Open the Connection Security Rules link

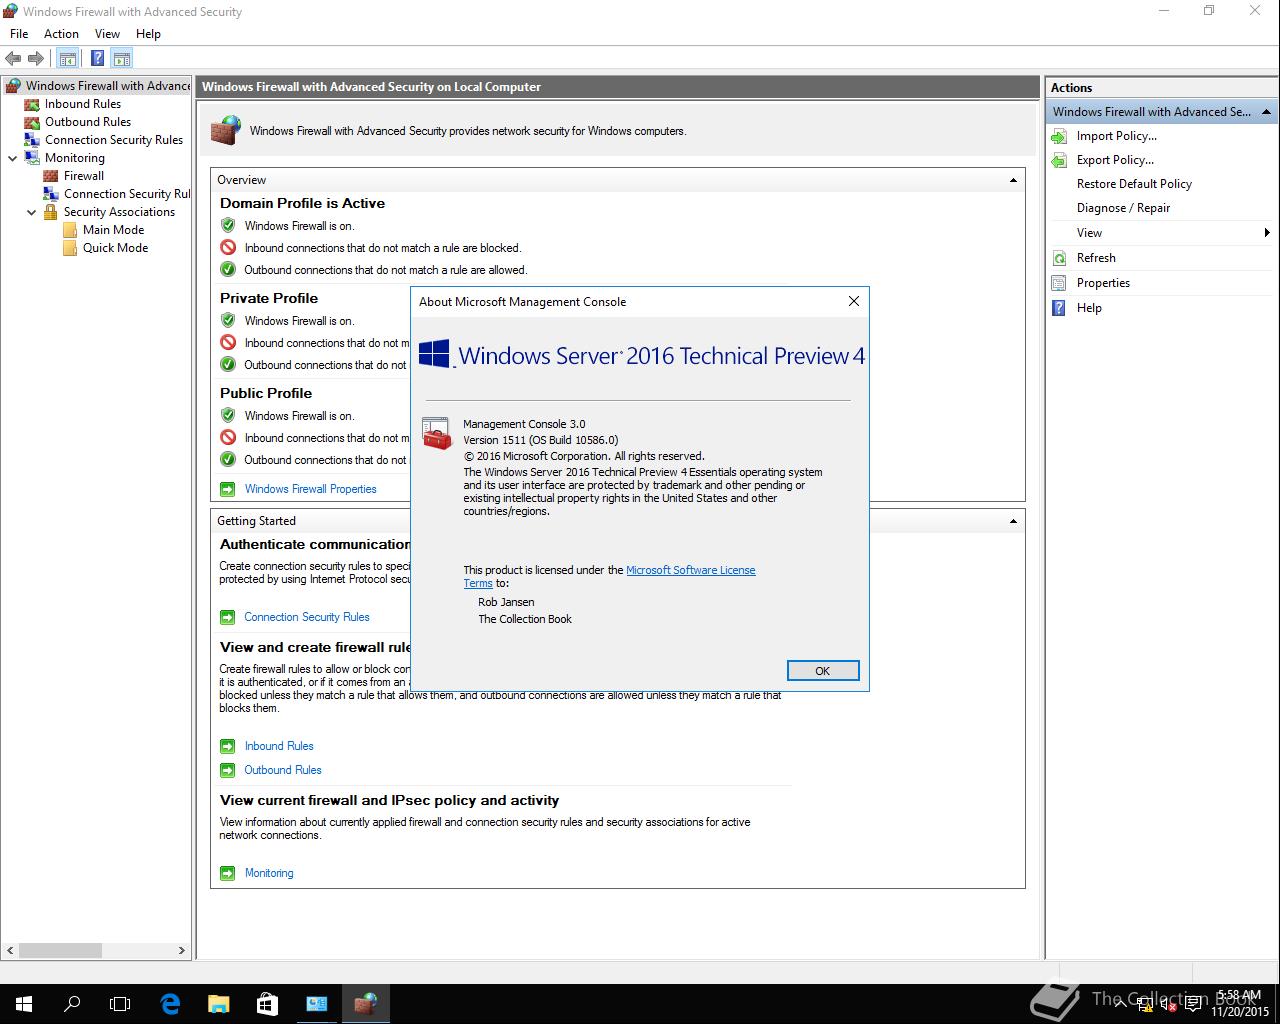[307, 617]
